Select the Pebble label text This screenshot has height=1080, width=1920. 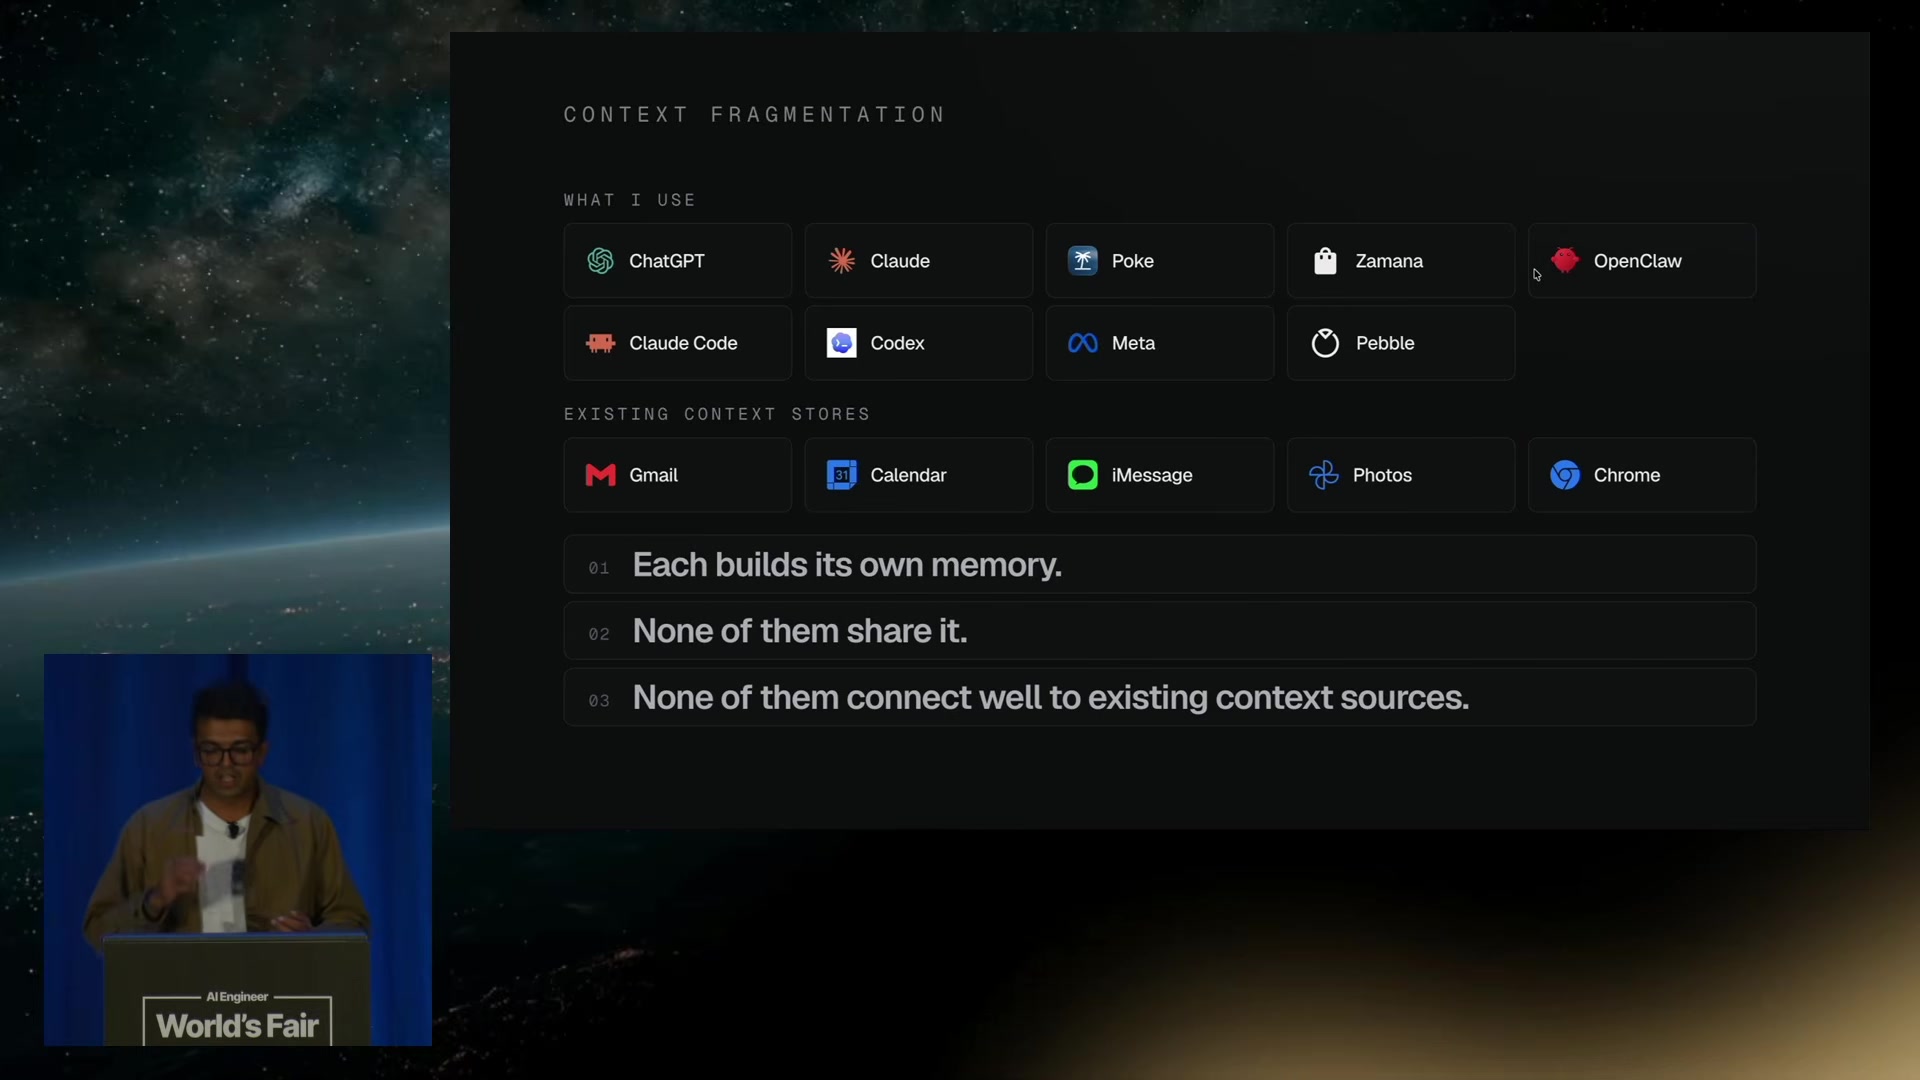pos(1385,343)
